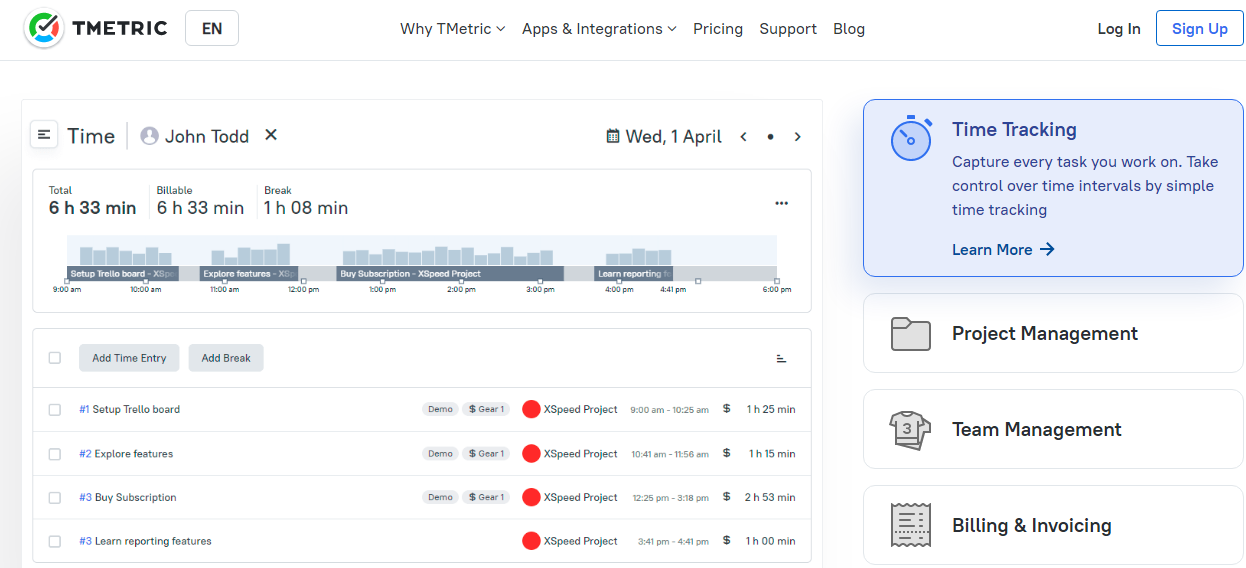Viewport: 1246px width, 568px height.
Task: Click the Demo tag on Setup Trello board
Action: (x=440, y=409)
